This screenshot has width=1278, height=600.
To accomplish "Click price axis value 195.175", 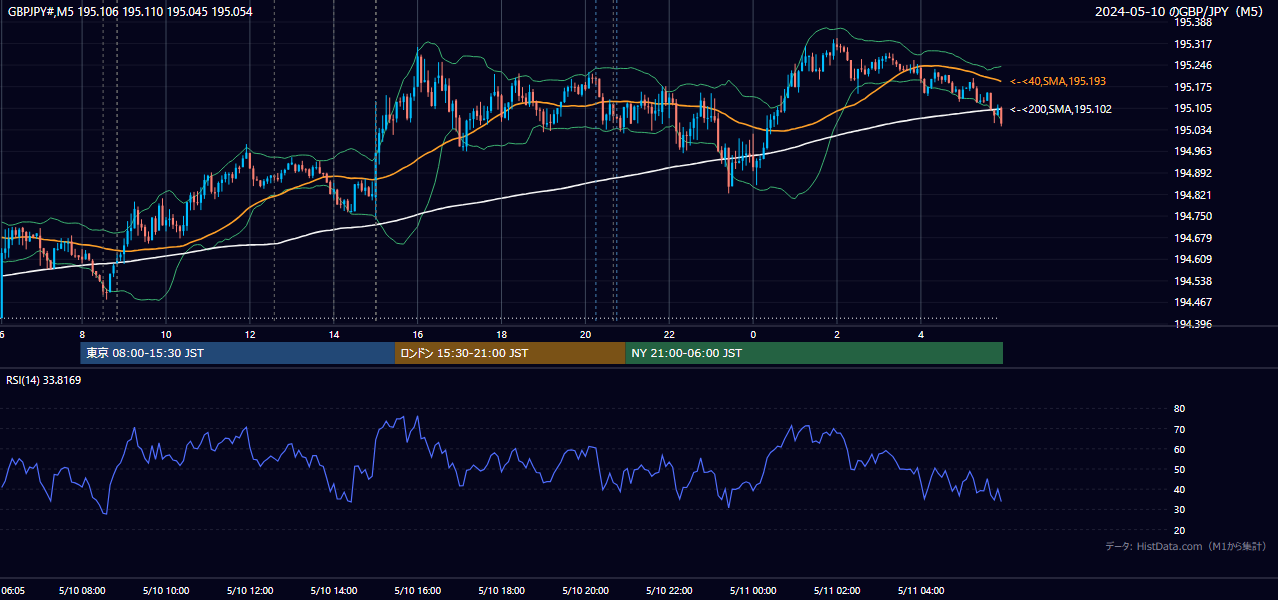I will 1192,88.
